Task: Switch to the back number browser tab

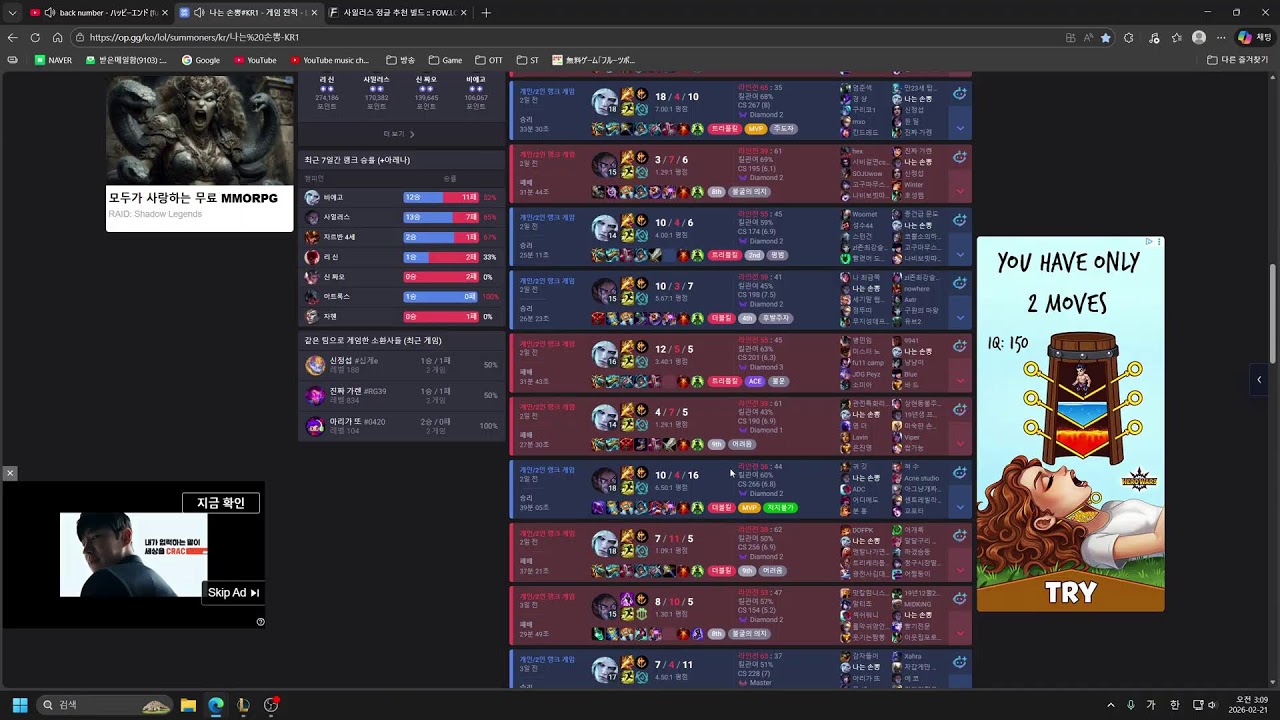Action: [98, 13]
